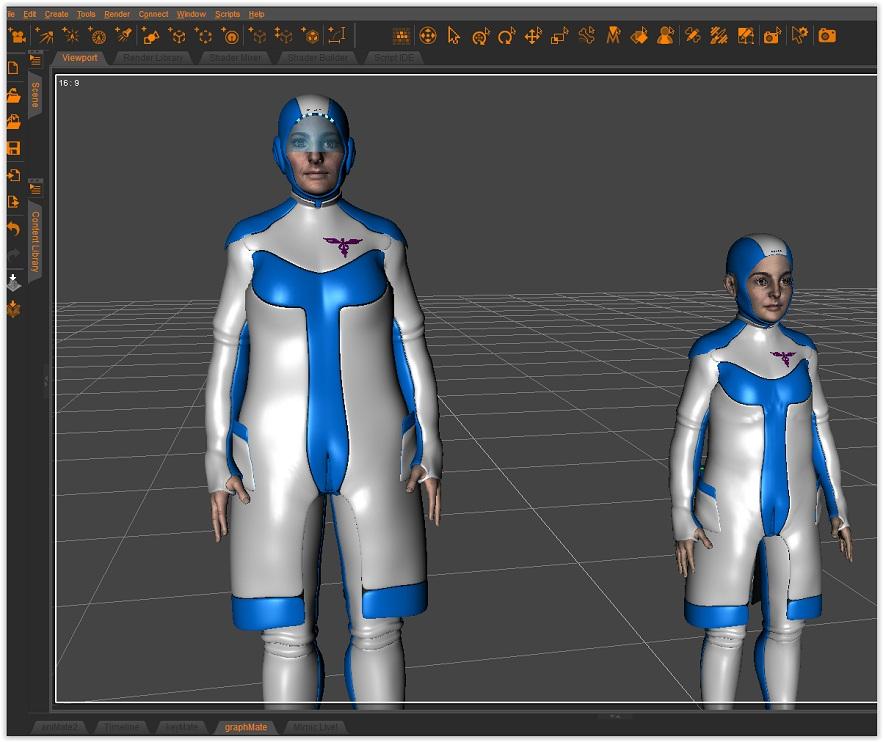Select the Node Selection arrow tool
883x742 pixels.
coord(454,36)
